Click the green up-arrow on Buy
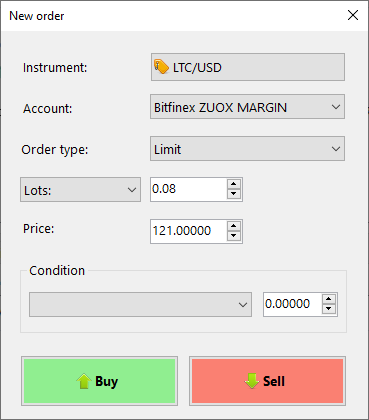 click(x=84, y=381)
